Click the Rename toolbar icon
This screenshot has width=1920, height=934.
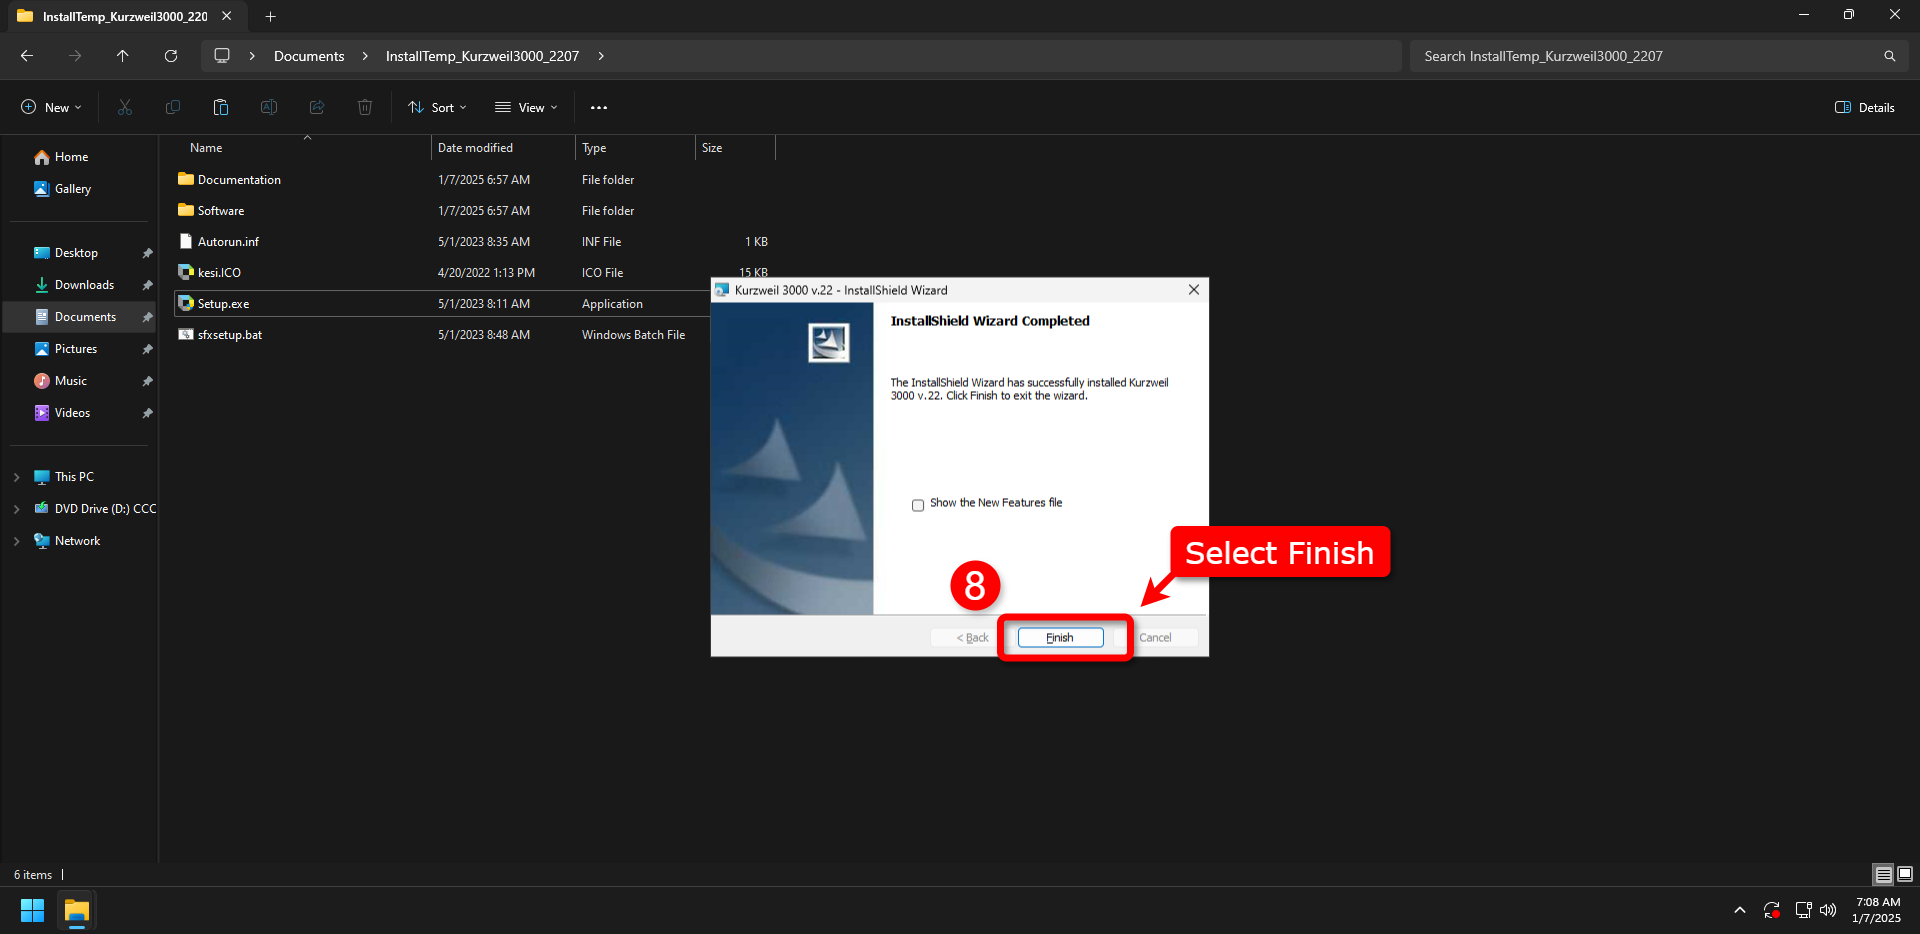269,107
